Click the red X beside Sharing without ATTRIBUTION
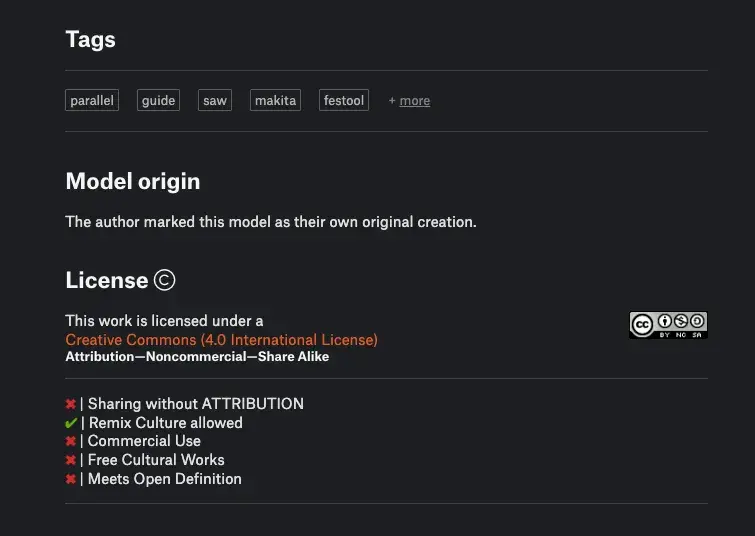The height and width of the screenshot is (536, 755). (x=71, y=404)
